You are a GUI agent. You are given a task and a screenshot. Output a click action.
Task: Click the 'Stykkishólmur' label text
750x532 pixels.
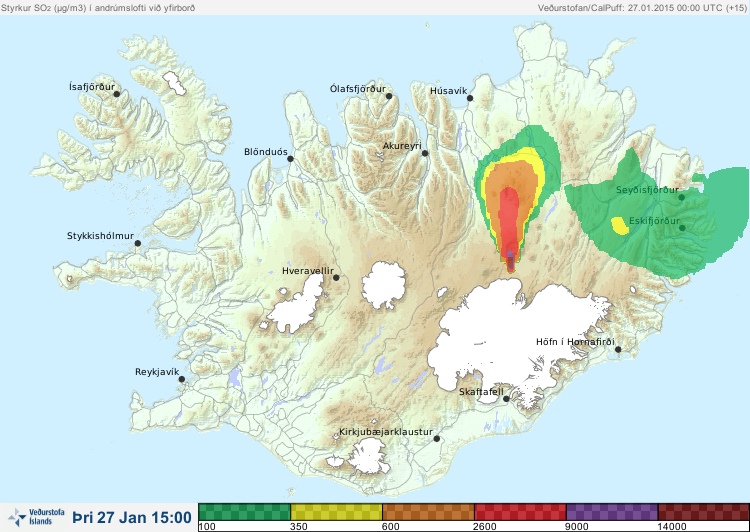click(100, 236)
